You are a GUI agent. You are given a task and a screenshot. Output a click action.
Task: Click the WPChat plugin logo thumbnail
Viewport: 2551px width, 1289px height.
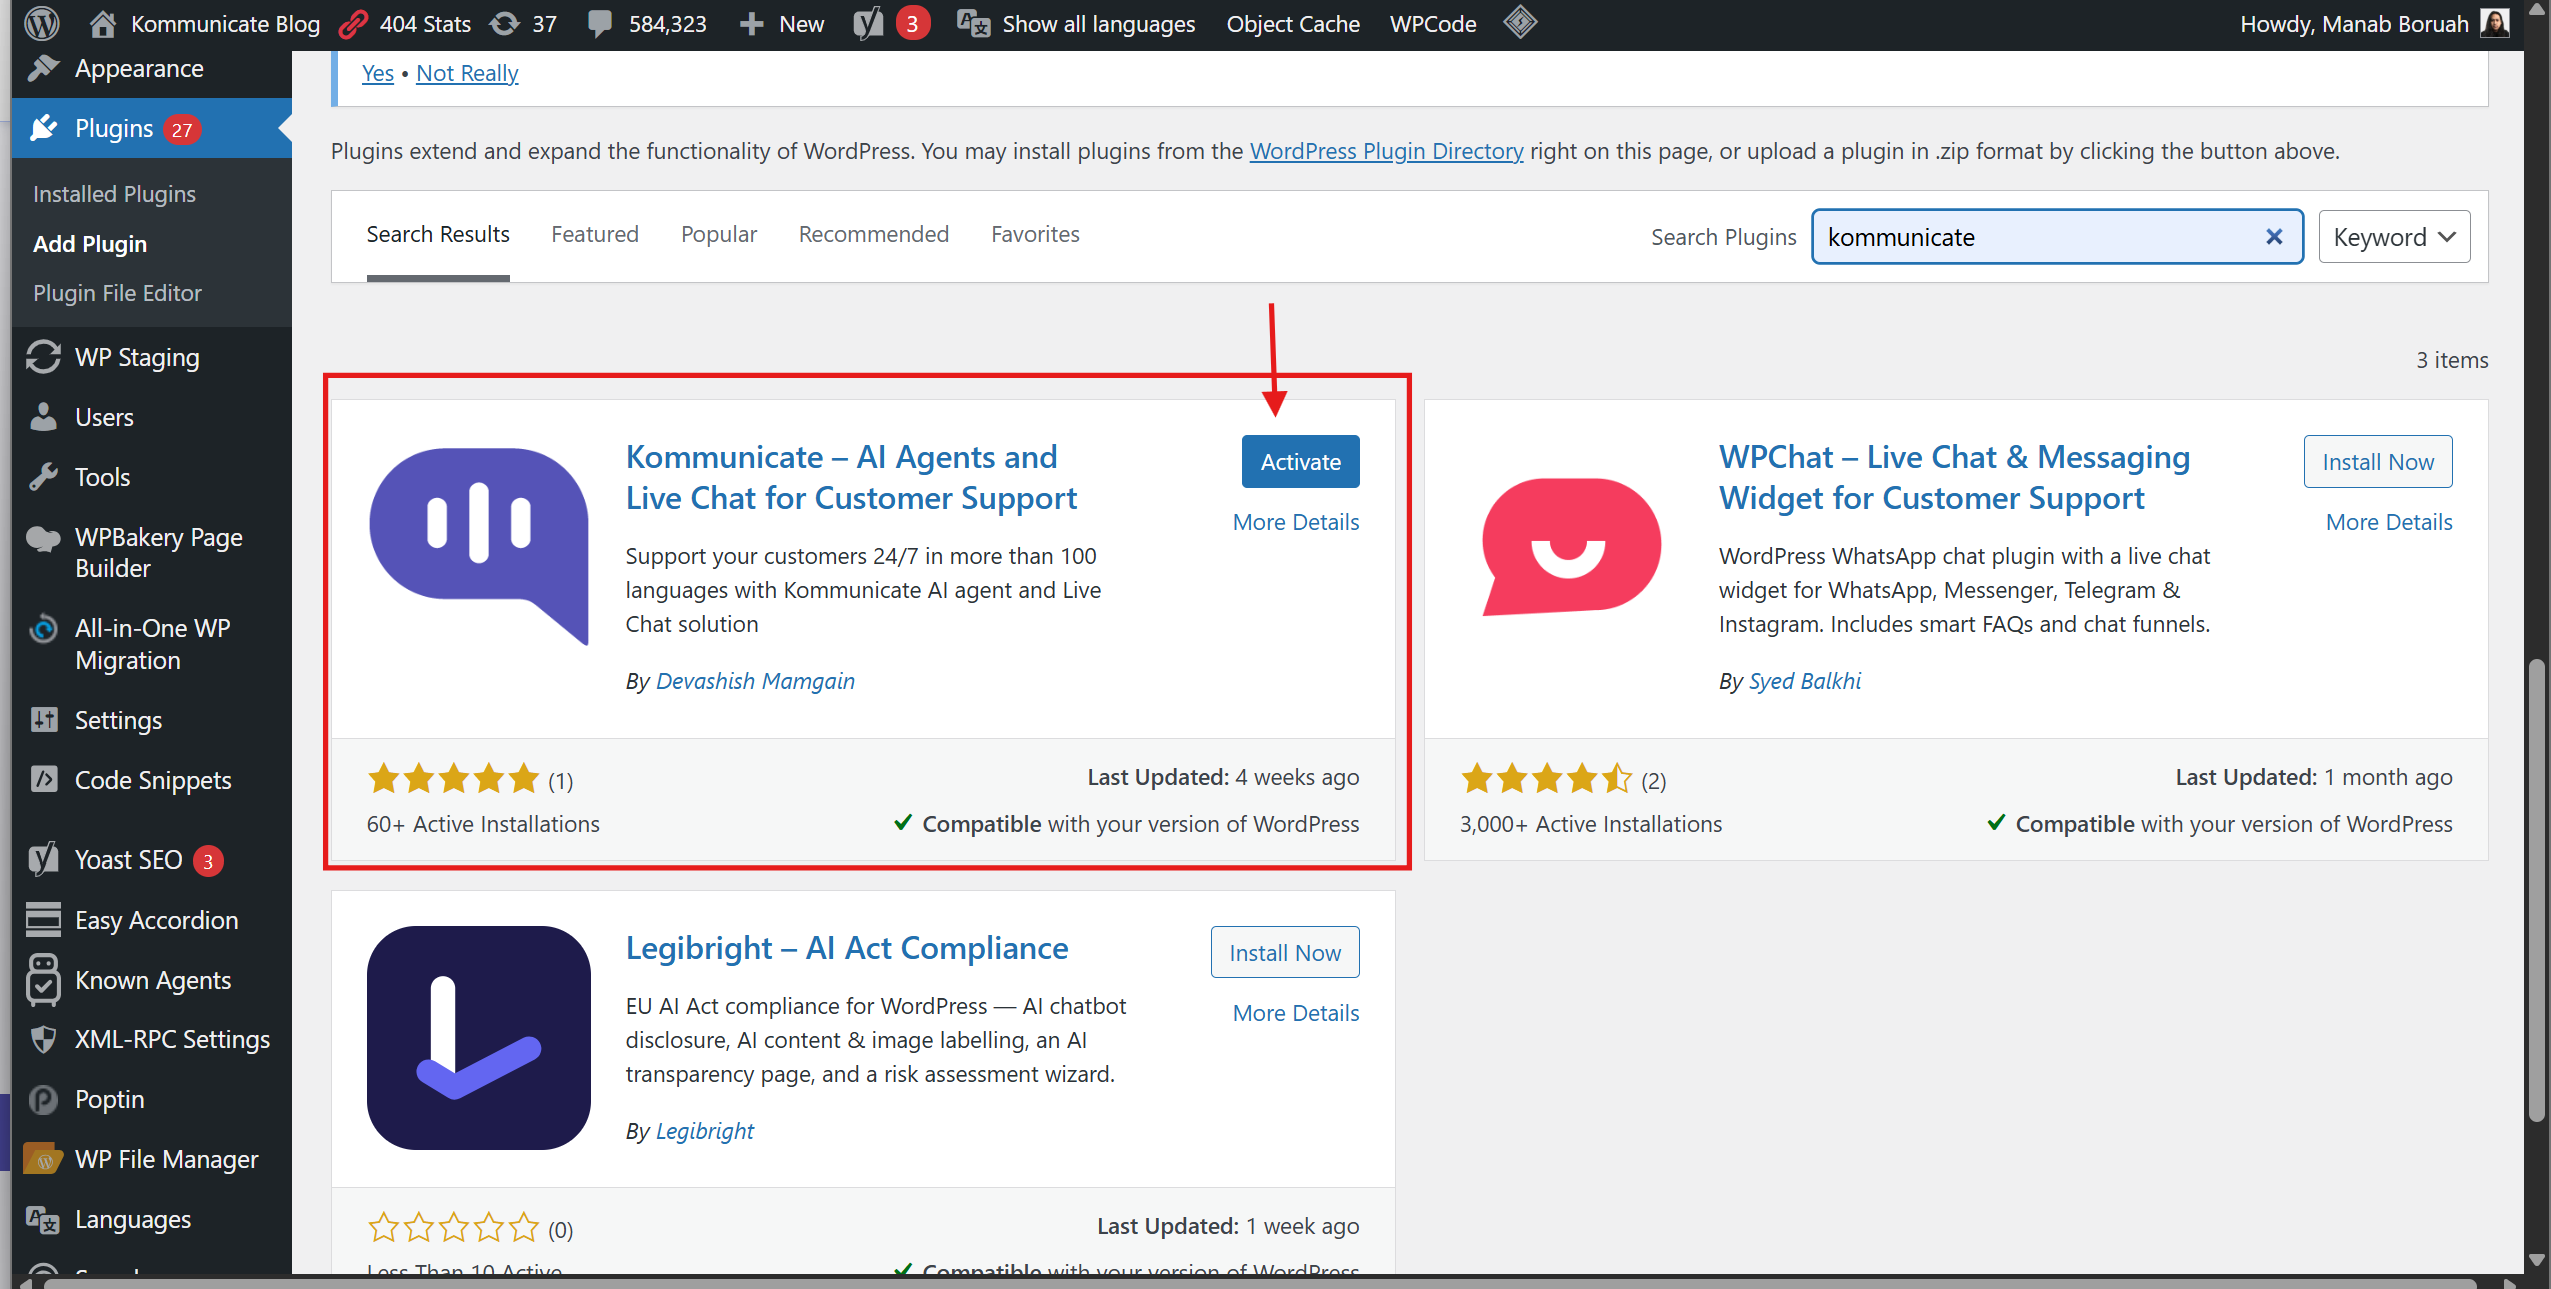tap(1571, 546)
